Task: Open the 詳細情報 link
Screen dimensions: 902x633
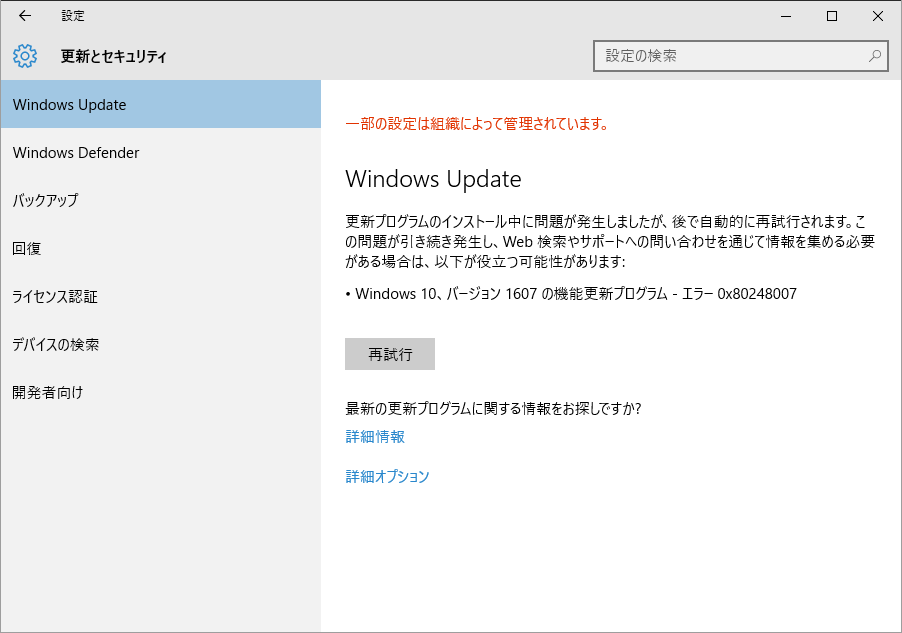Action: click(375, 437)
